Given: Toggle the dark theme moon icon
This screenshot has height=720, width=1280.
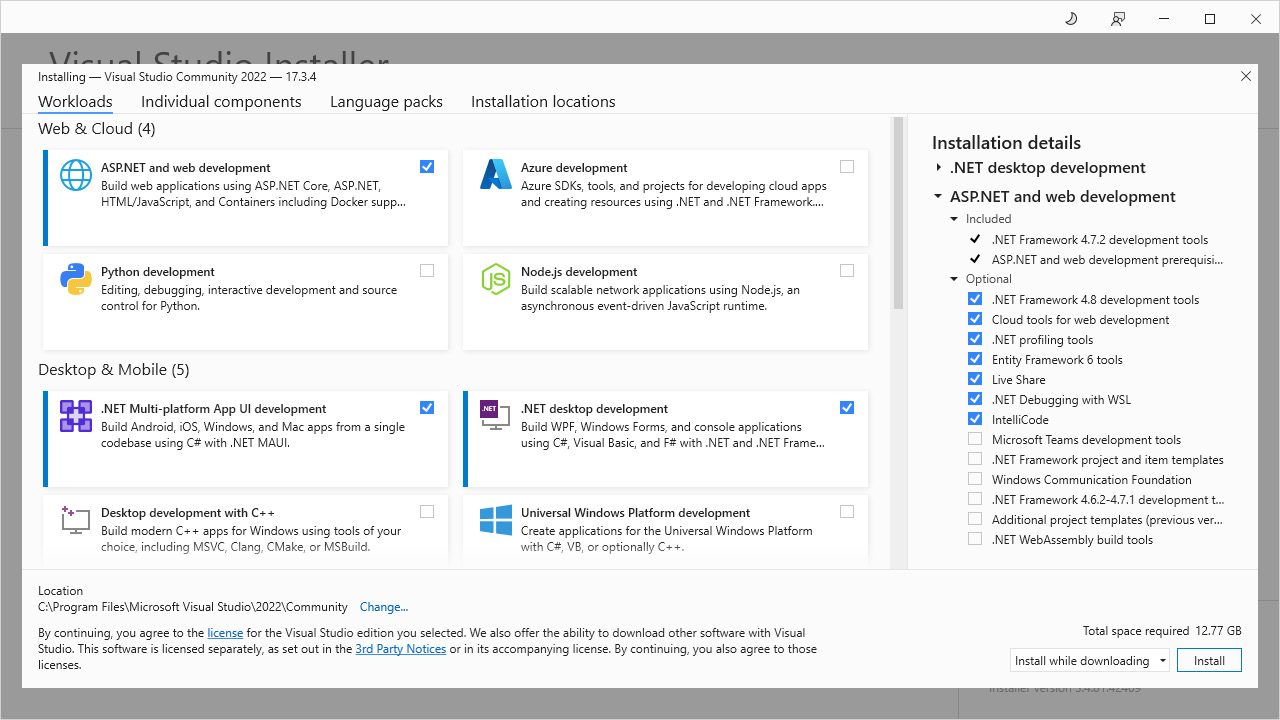Looking at the screenshot, I should tap(1071, 19).
